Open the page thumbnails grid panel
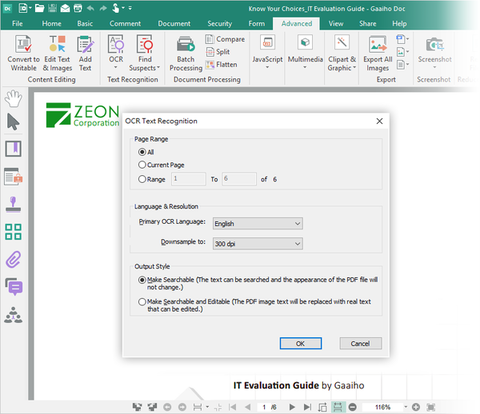Image resolution: width=480 pixels, height=414 pixels. pos(13,232)
